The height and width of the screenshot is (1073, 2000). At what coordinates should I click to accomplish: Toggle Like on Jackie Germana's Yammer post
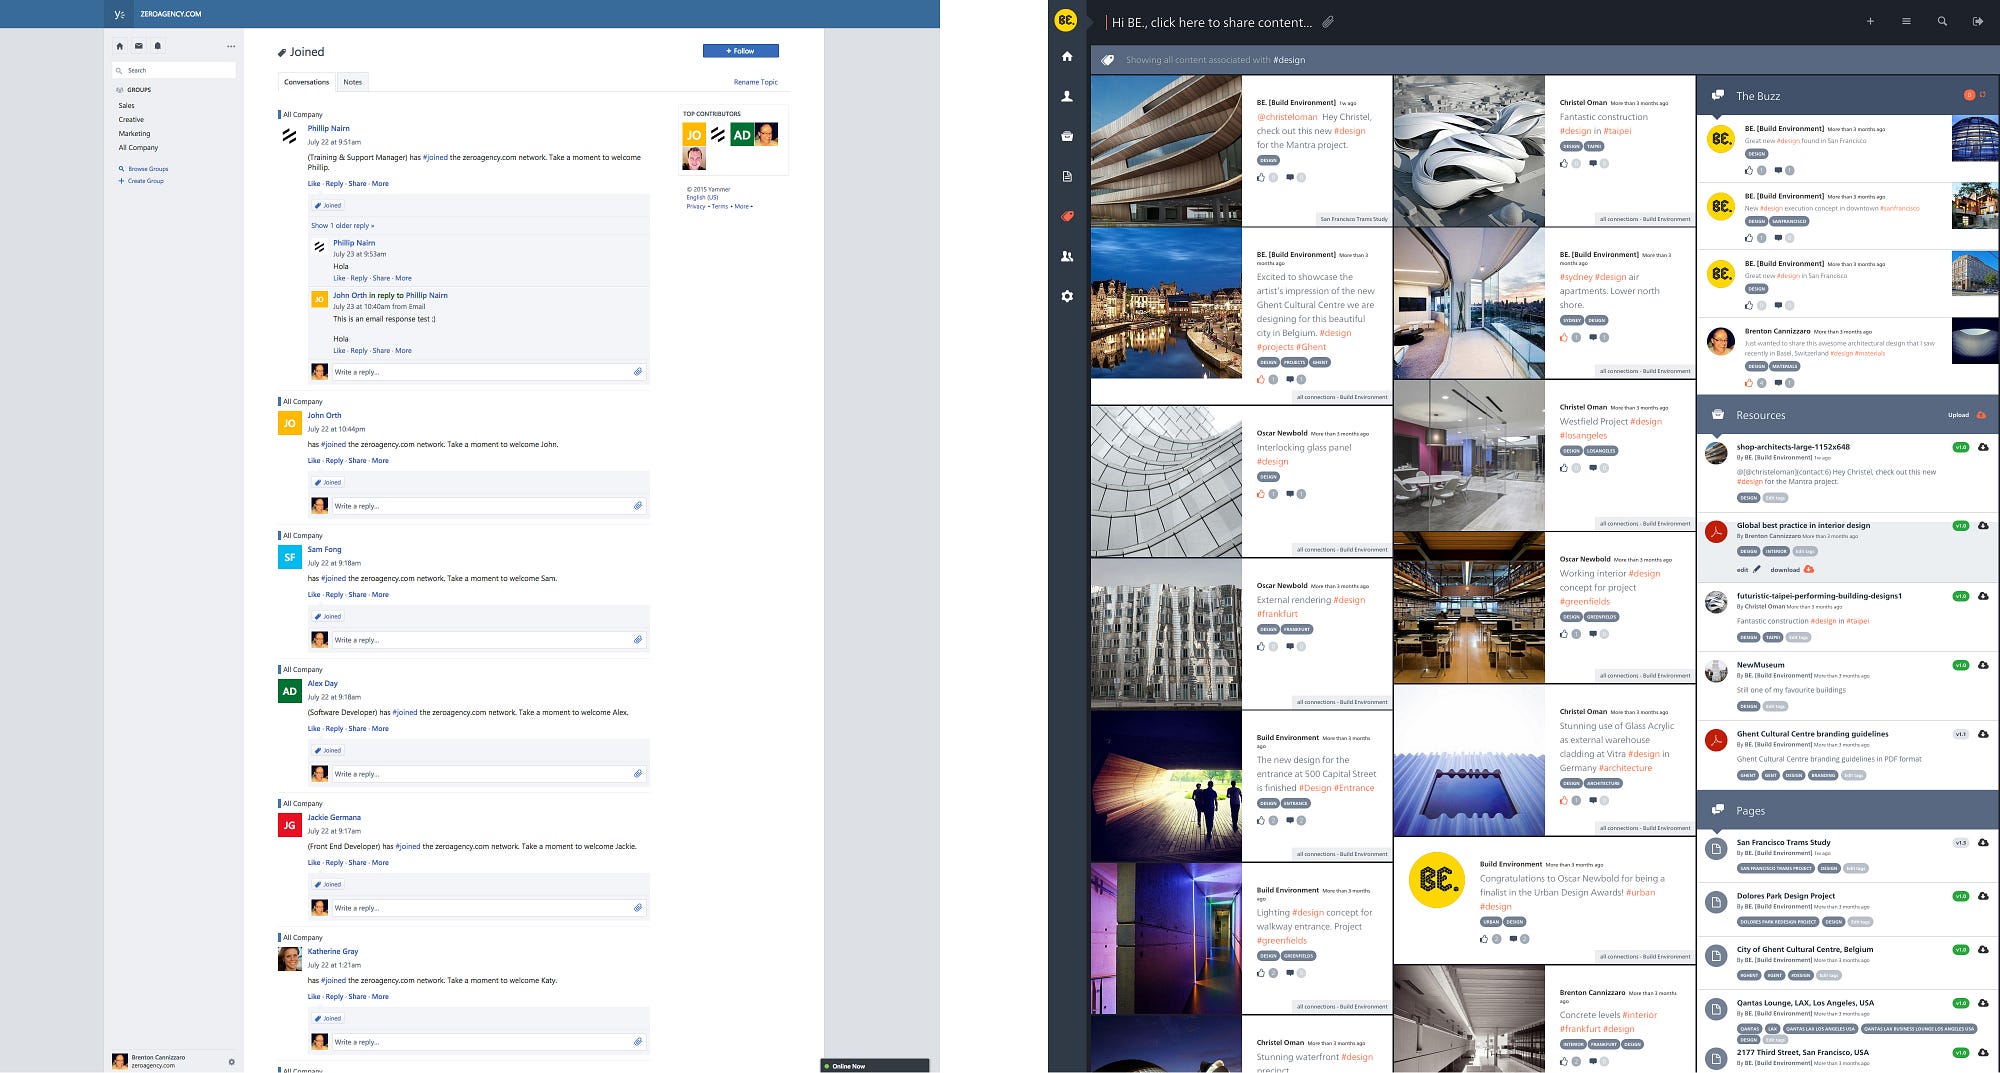click(314, 863)
